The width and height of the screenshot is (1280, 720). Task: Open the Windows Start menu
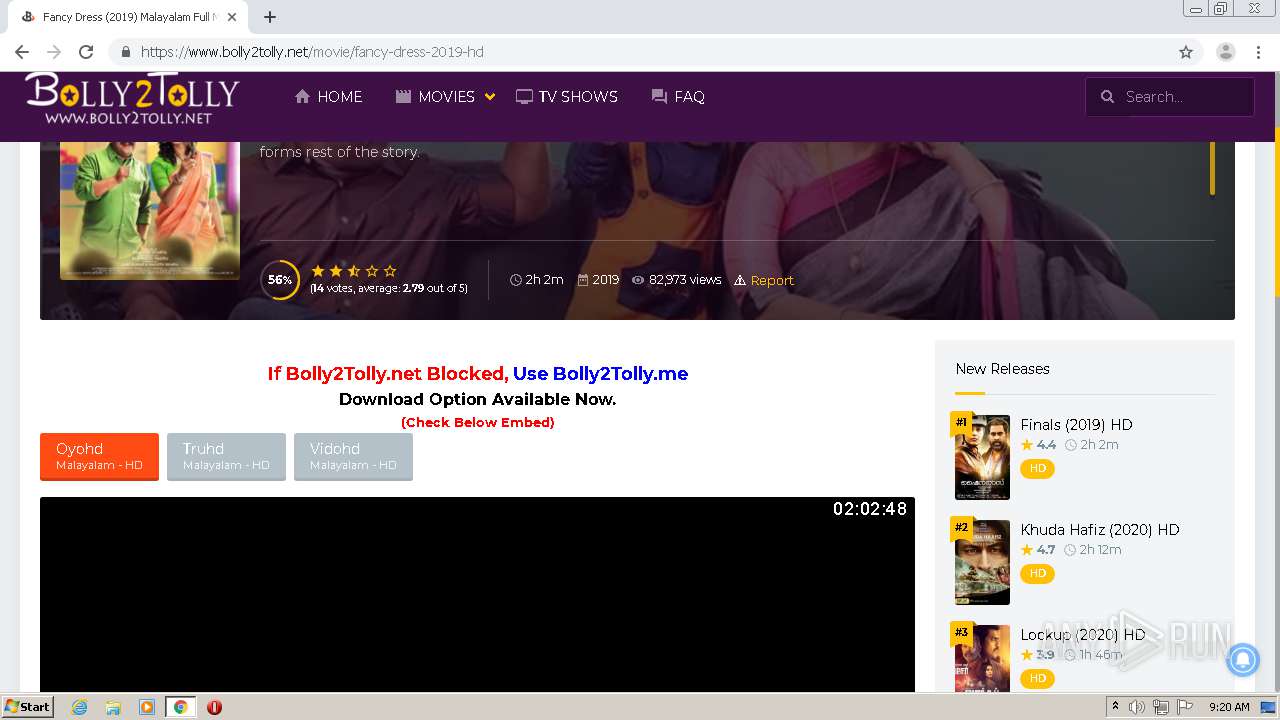(x=27, y=707)
